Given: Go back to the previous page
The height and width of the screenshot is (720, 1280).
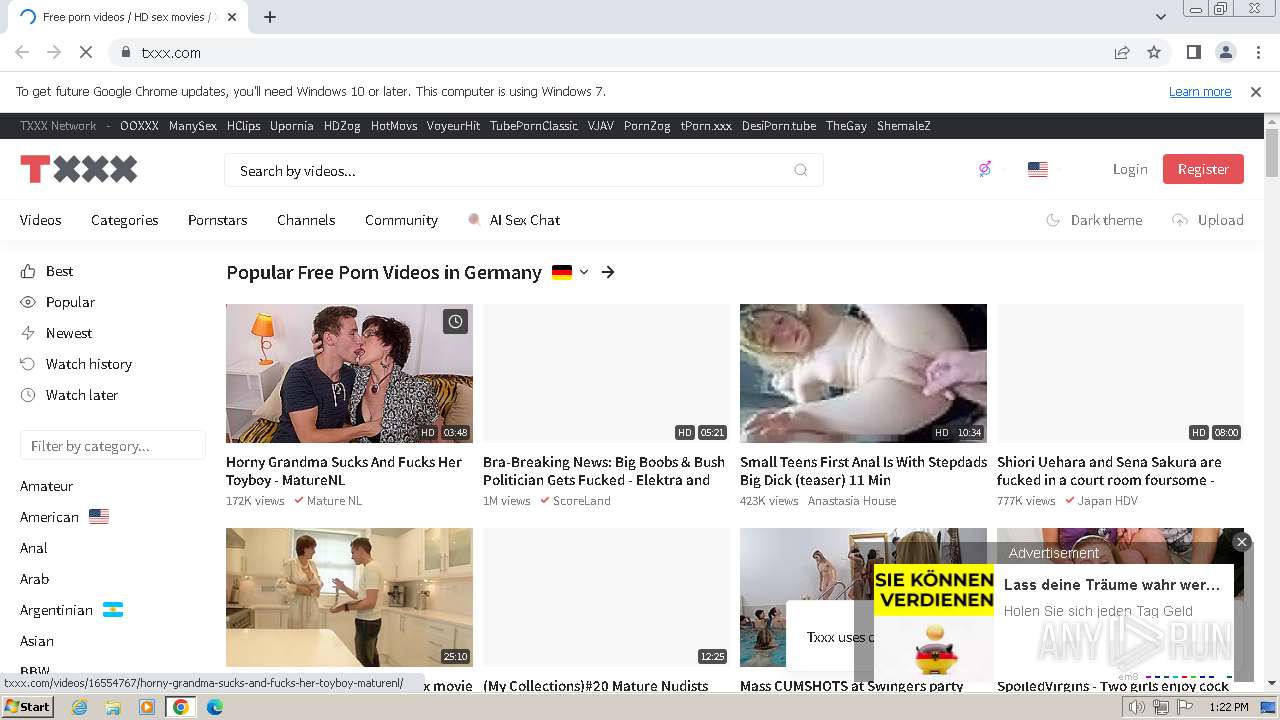Looking at the screenshot, I should [22, 52].
